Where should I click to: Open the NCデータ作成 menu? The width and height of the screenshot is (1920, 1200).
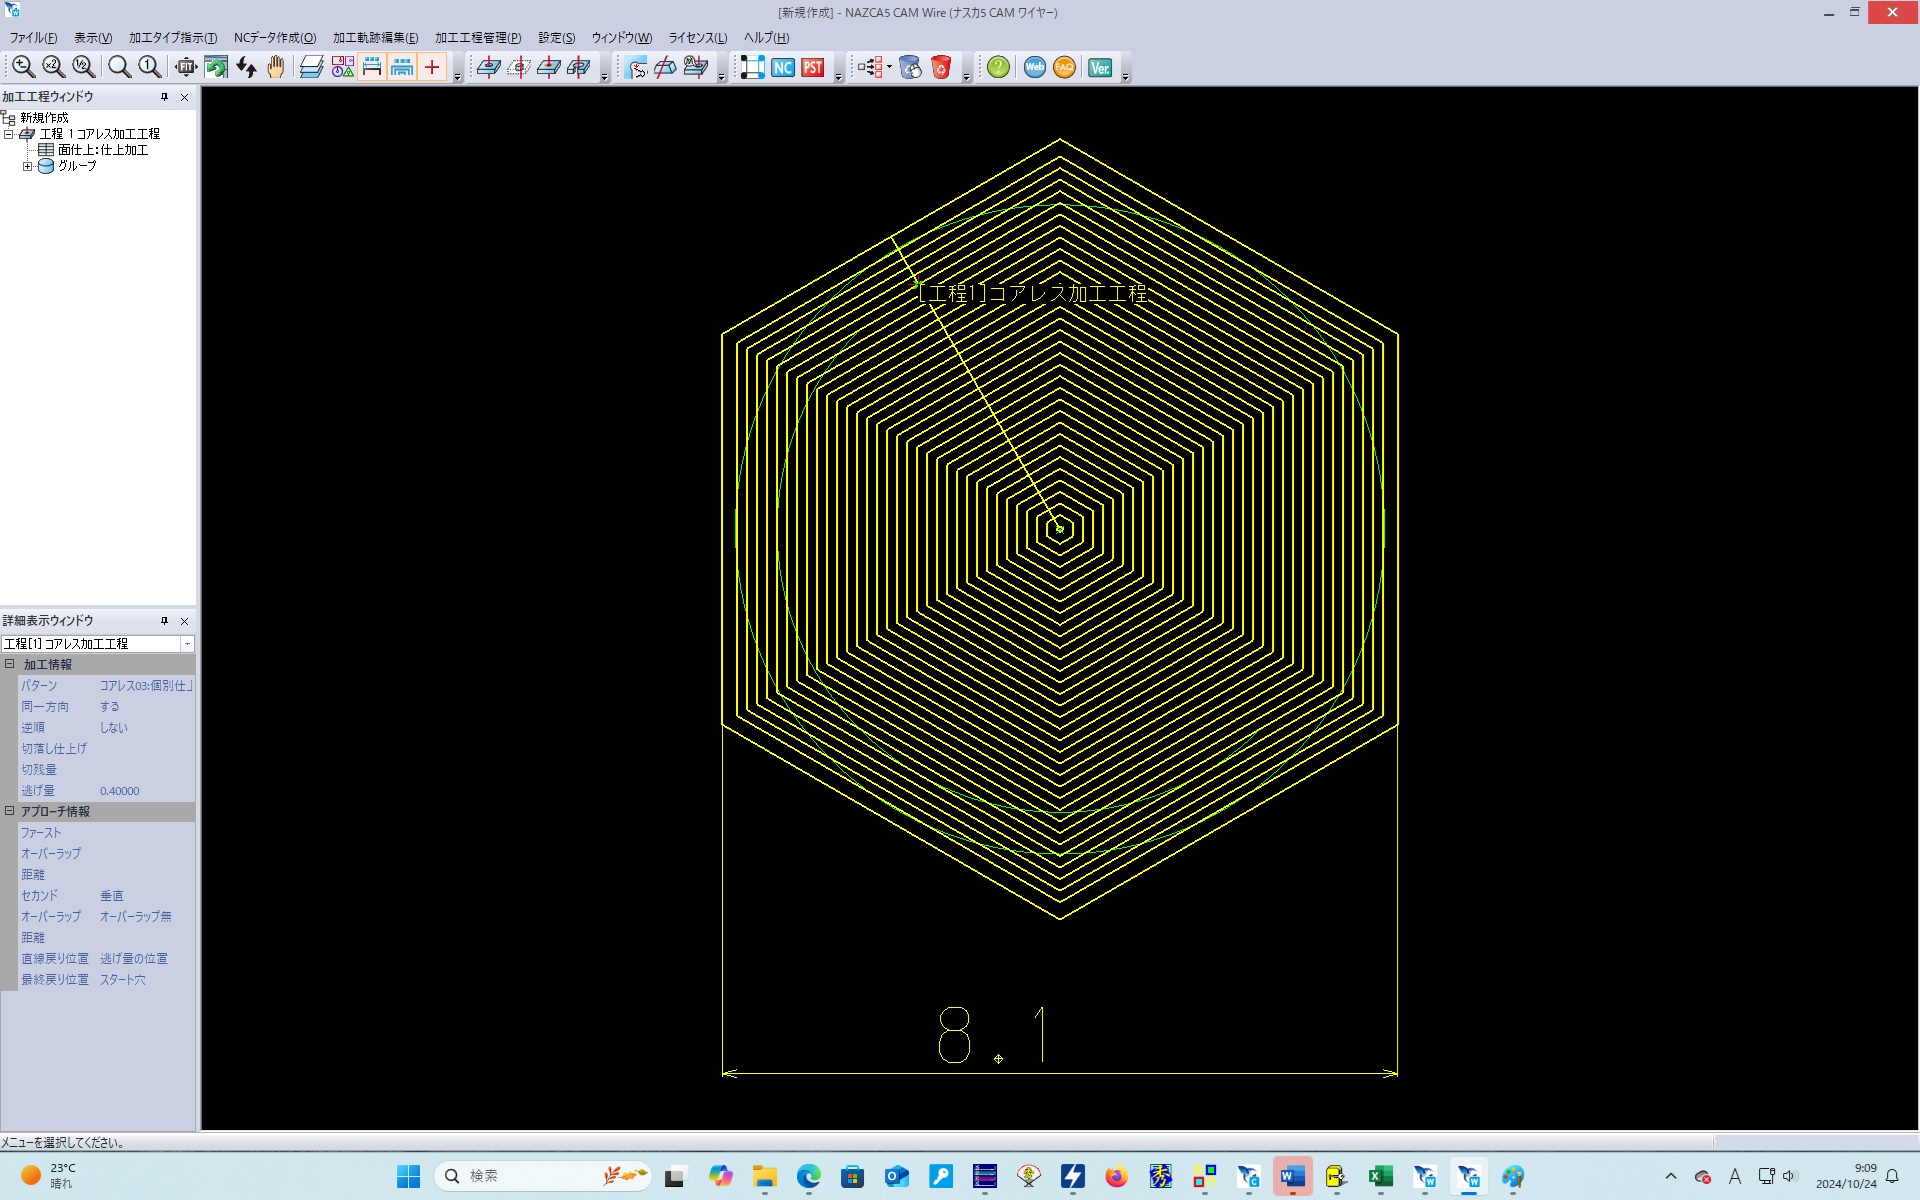274,38
